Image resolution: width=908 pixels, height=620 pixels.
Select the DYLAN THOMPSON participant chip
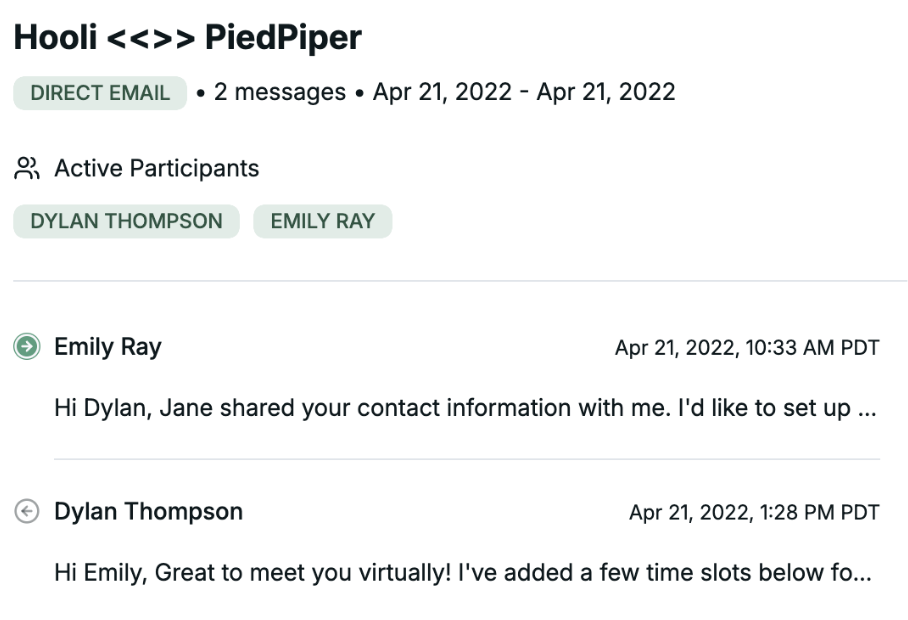click(x=126, y=221)
